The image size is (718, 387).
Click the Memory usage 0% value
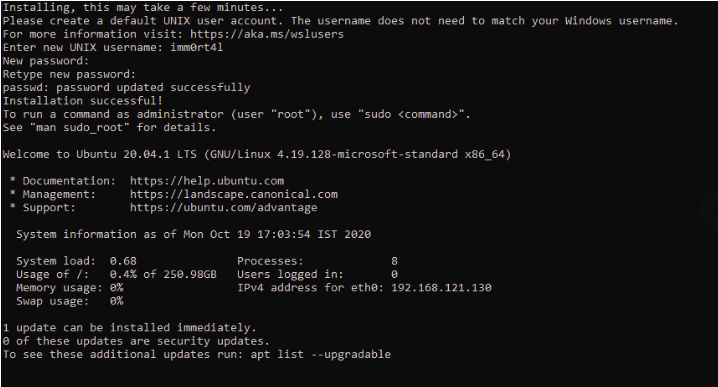point(116,288)
